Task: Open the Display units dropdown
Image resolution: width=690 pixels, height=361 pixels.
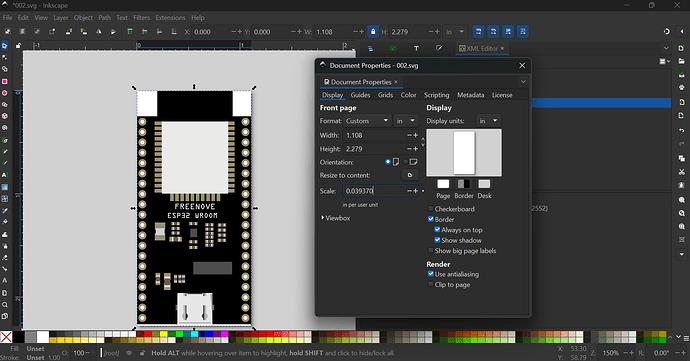Action: tap(488, 121)
